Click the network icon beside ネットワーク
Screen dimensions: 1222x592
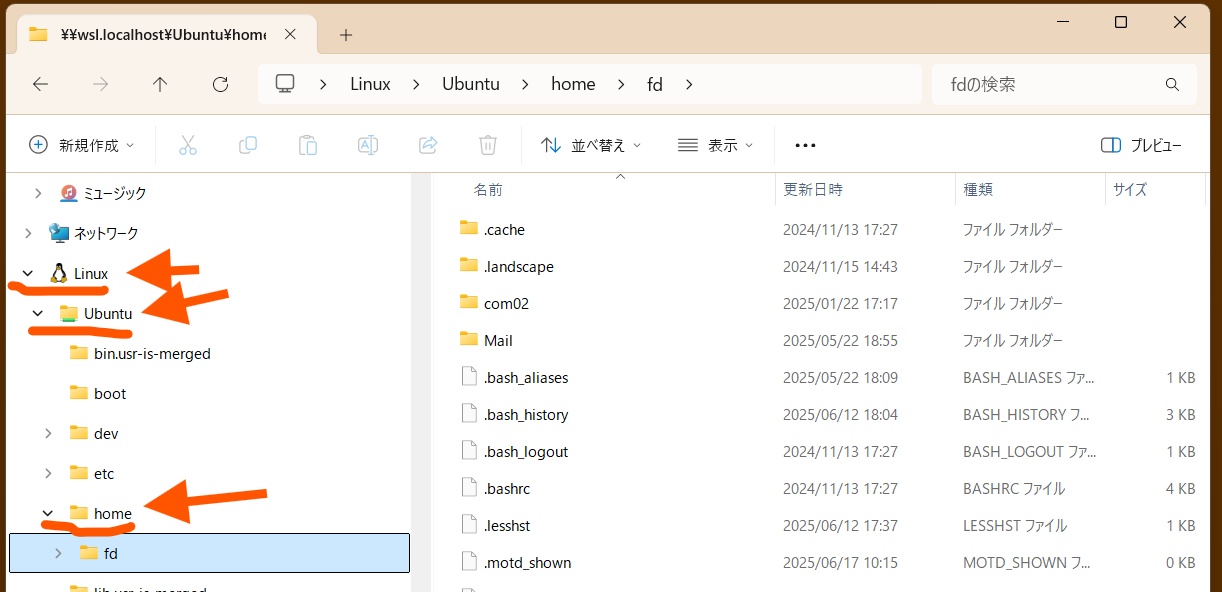tap(59, 233)
